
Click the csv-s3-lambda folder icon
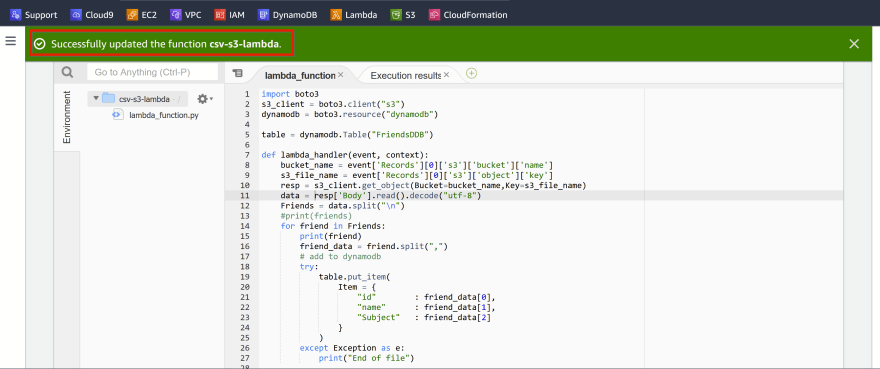[108, 98]
